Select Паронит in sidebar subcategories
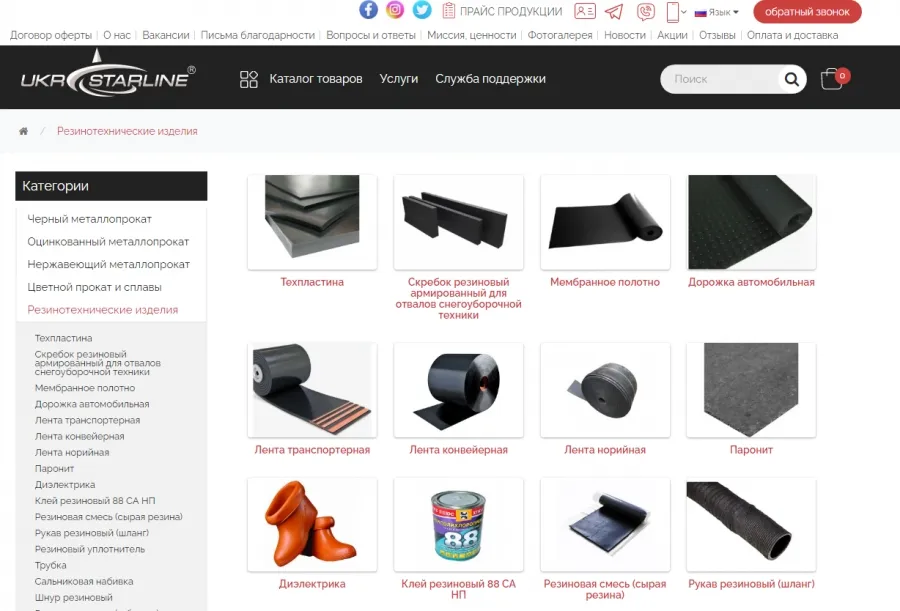 (55, 469)
